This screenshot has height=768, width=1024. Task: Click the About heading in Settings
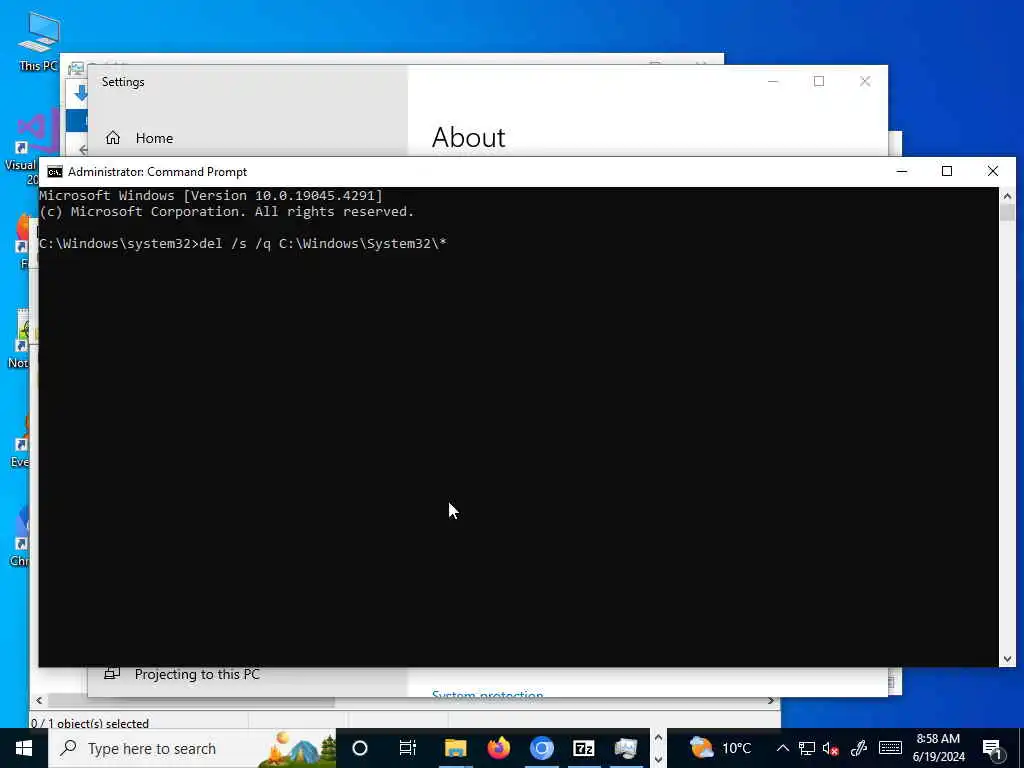468,137
